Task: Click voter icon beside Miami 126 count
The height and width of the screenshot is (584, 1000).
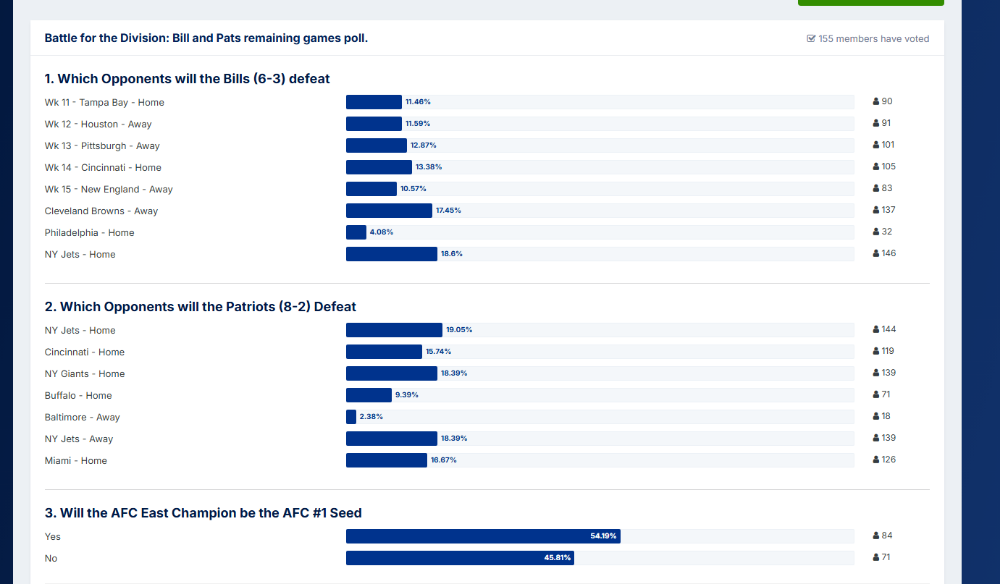Action: click(876, 460)
